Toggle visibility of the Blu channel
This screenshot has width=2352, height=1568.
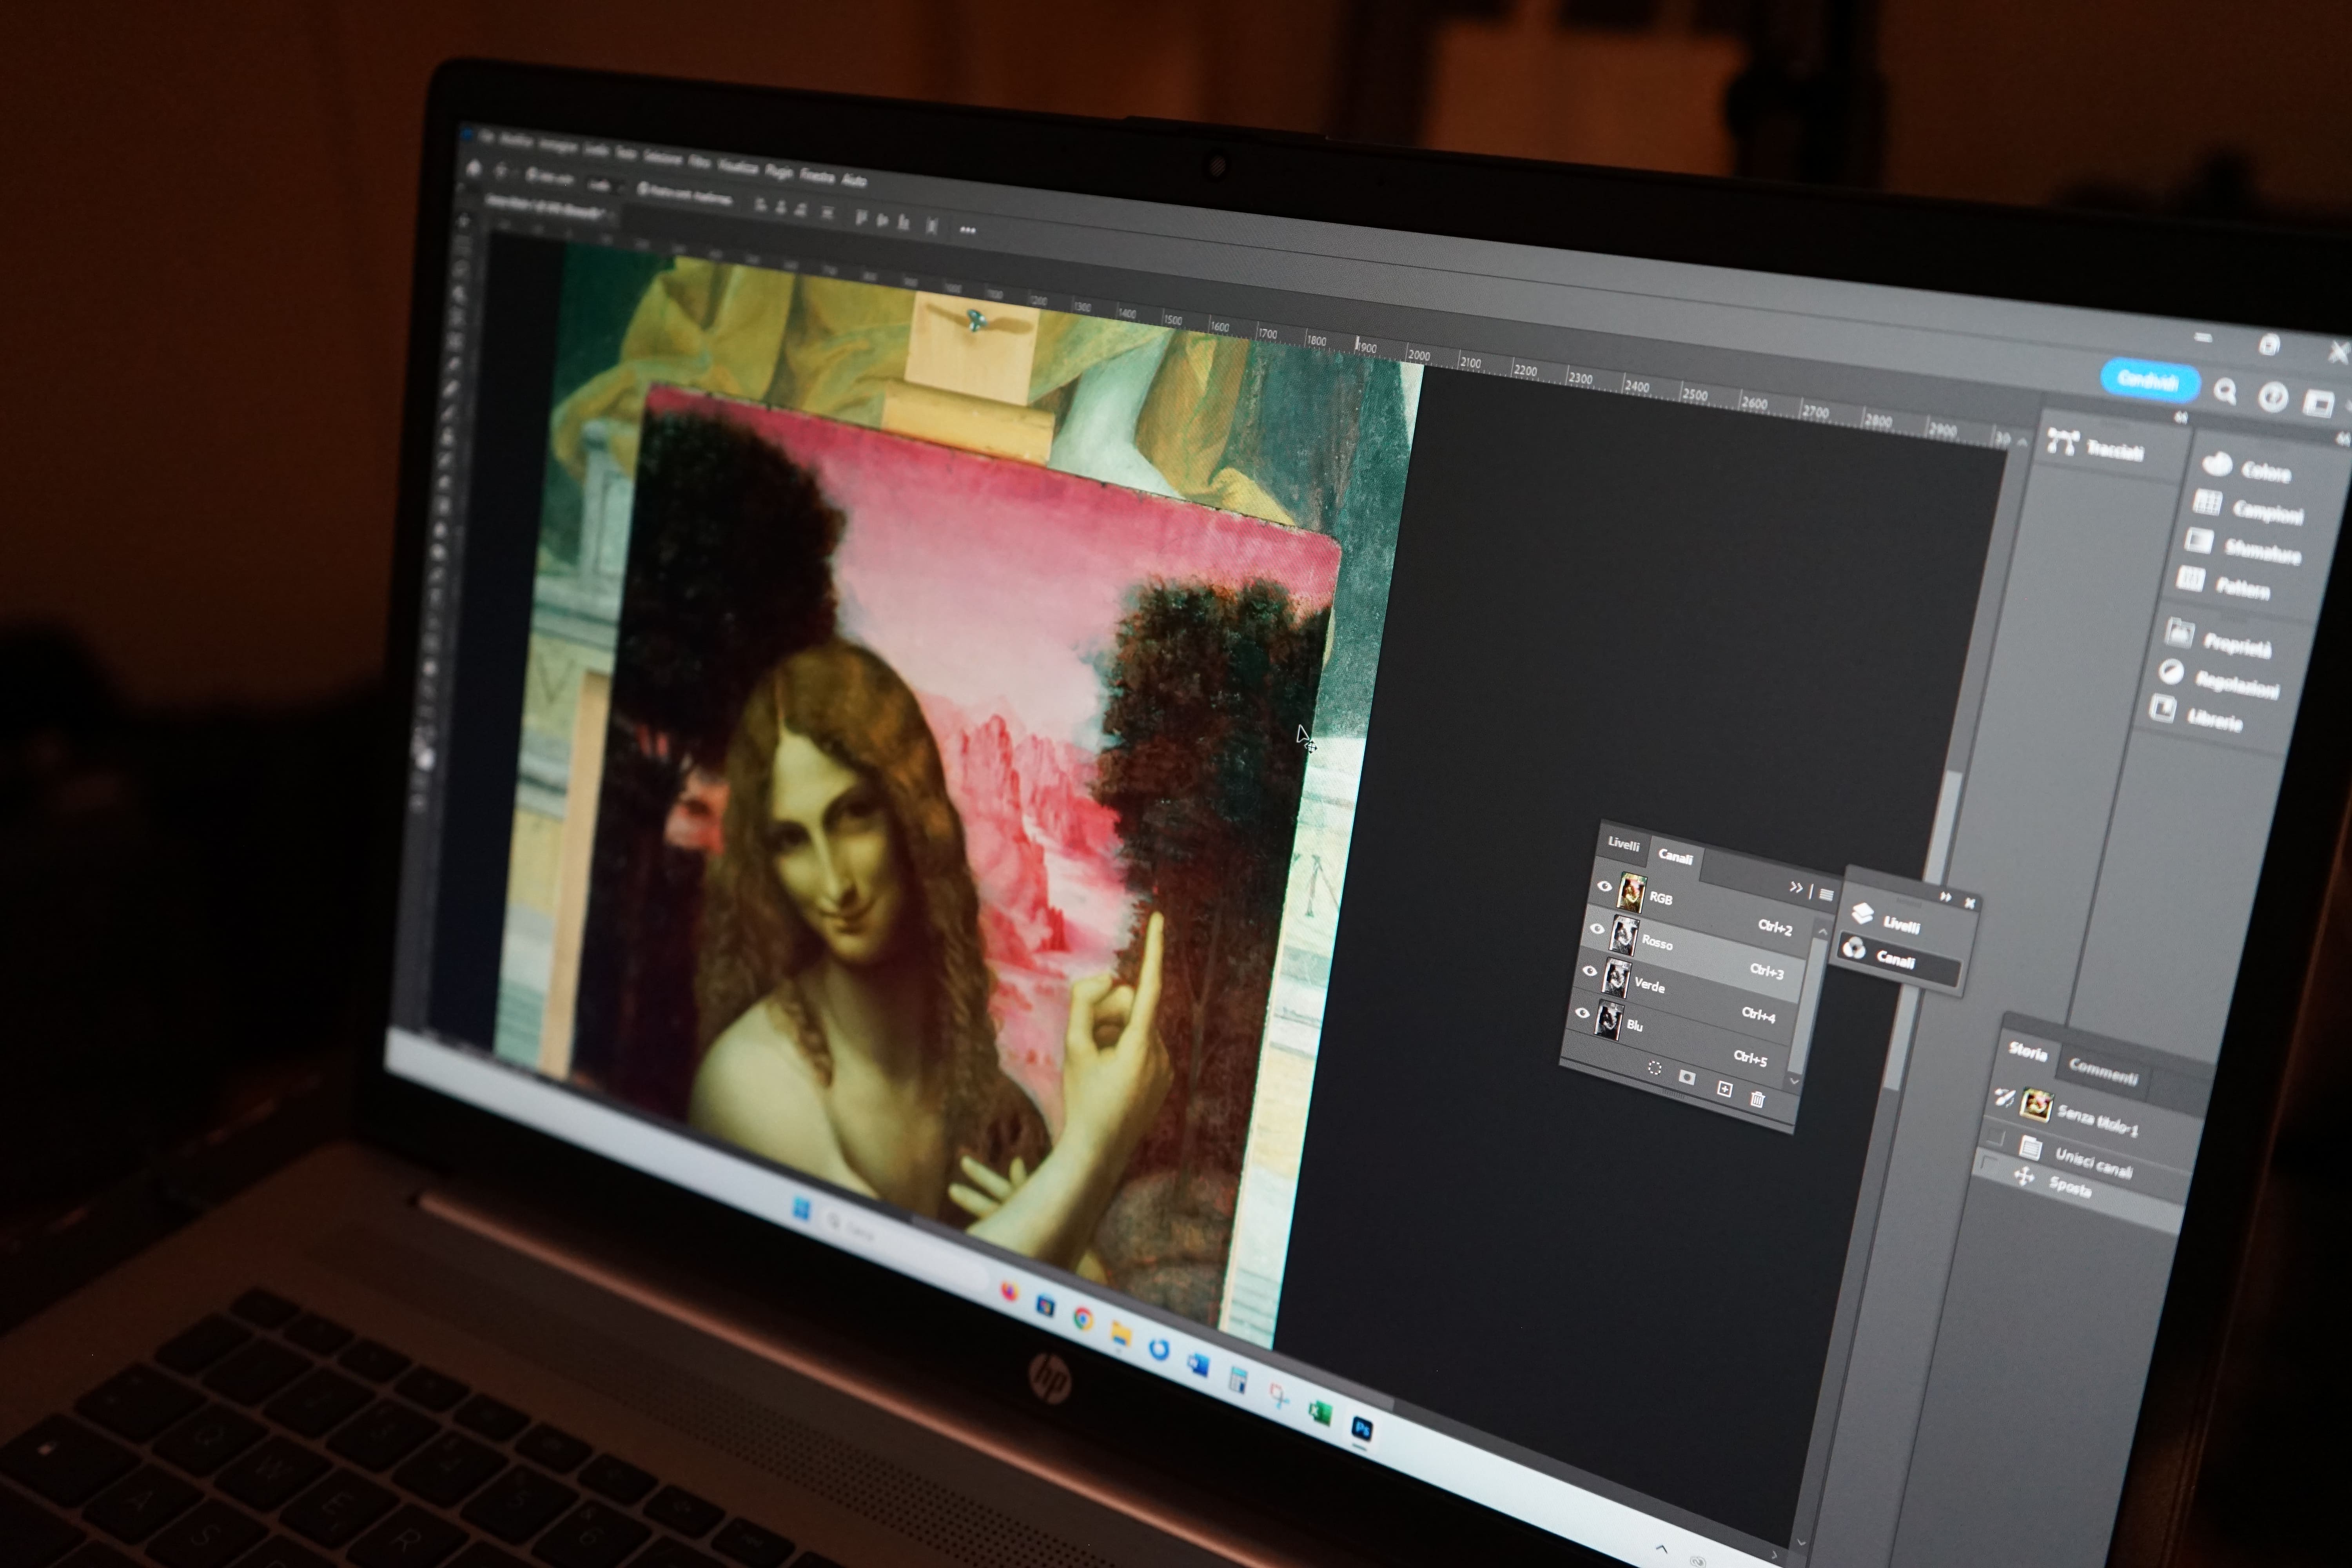[1582, 1013]
